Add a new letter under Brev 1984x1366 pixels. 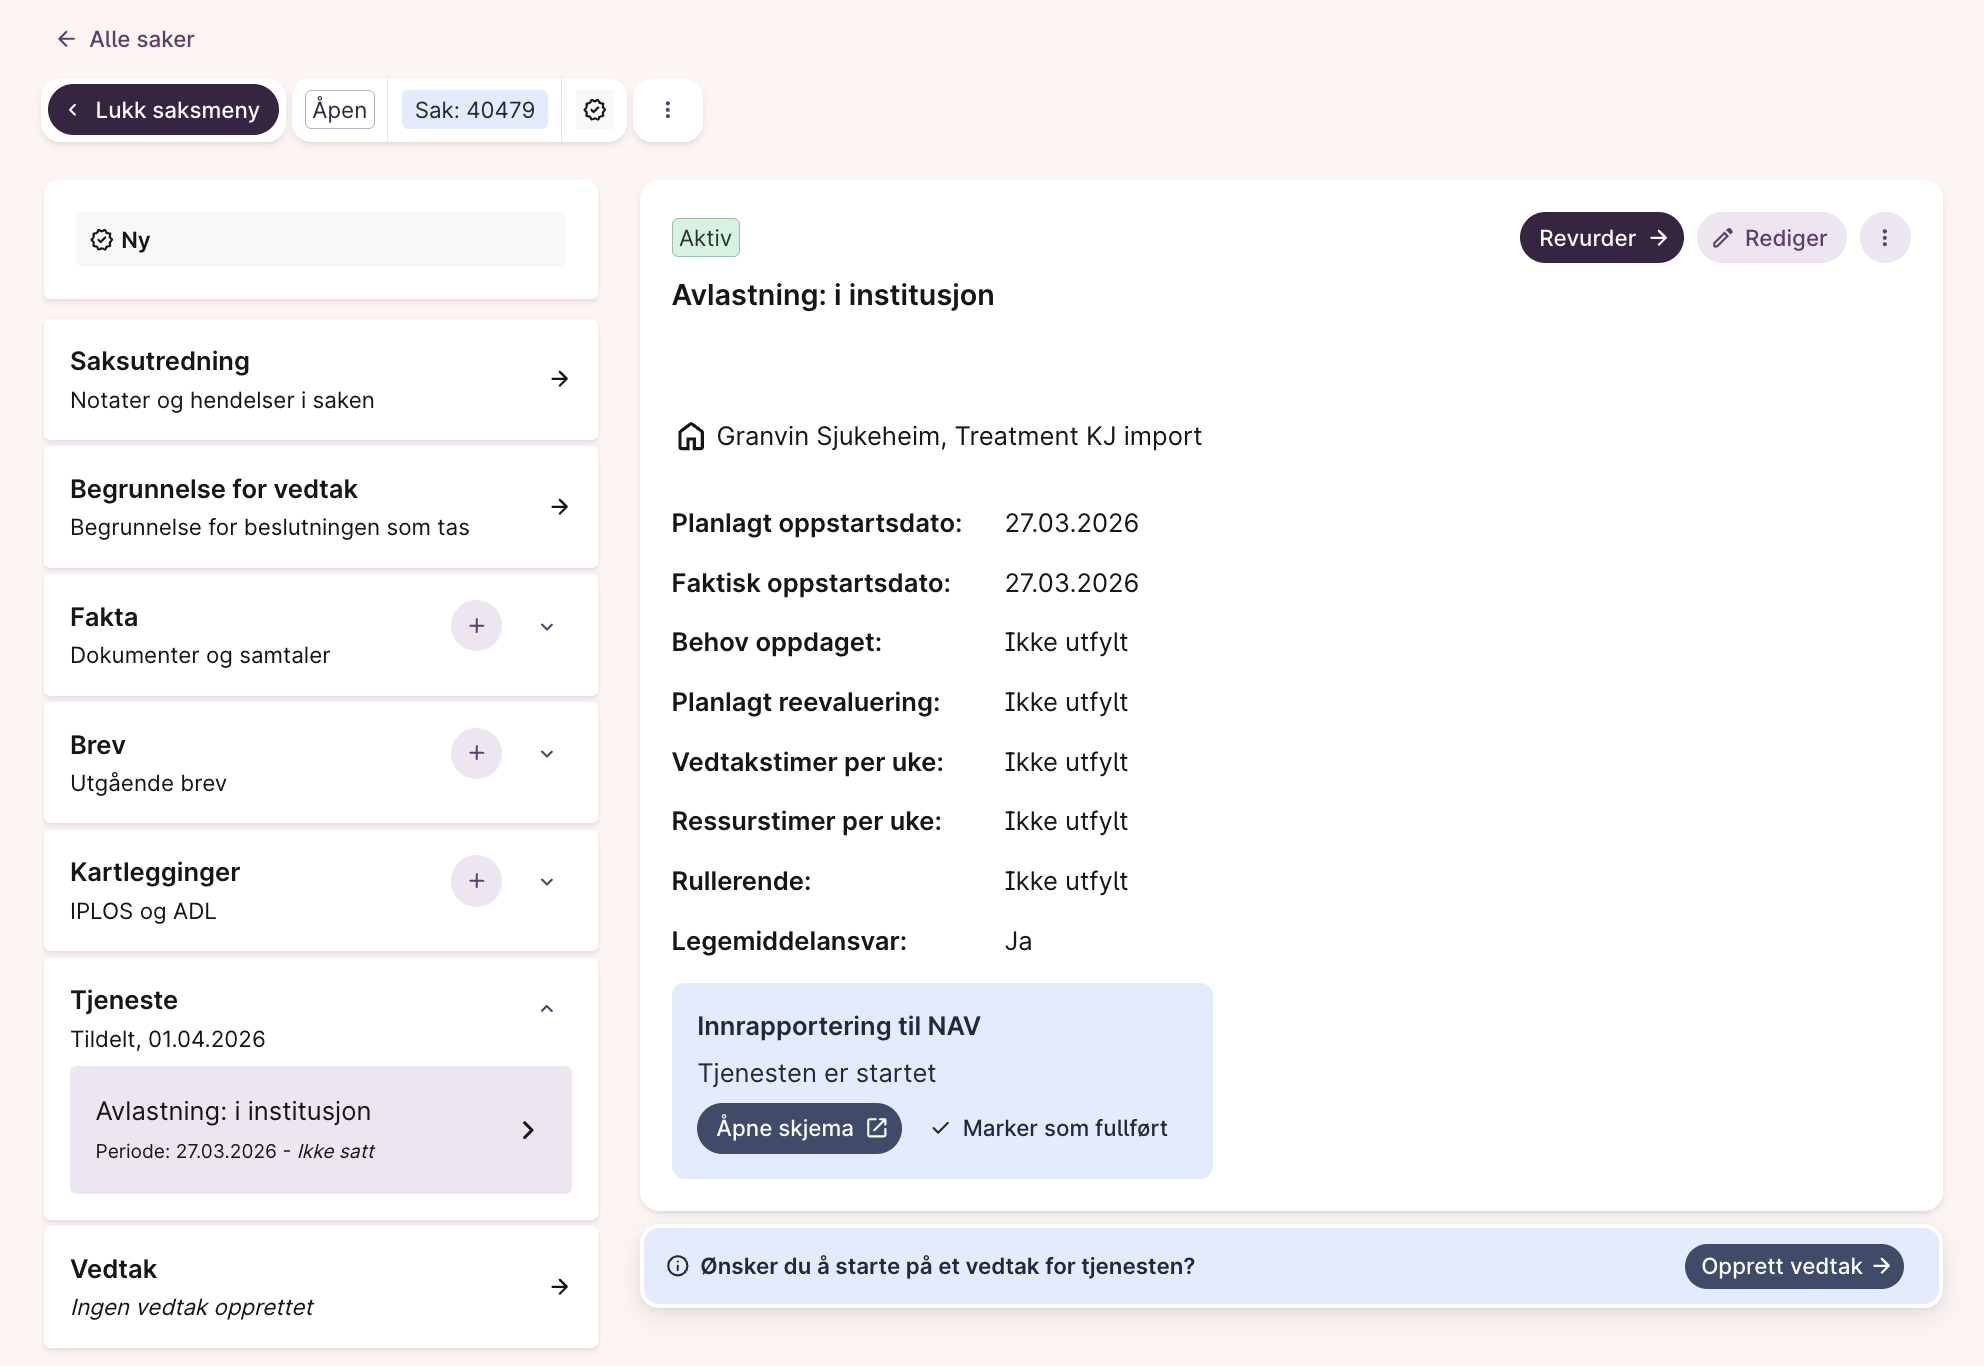pyautogui.click(x=476, y=753)
